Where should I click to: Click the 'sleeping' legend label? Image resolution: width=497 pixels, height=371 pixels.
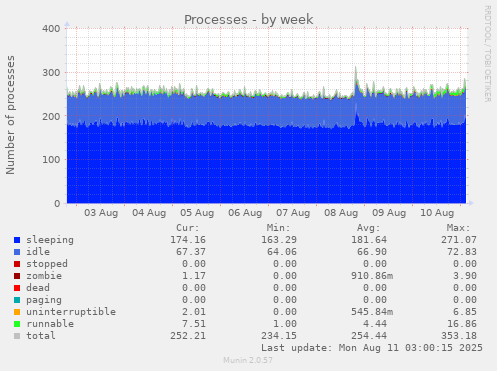[50, 240]
